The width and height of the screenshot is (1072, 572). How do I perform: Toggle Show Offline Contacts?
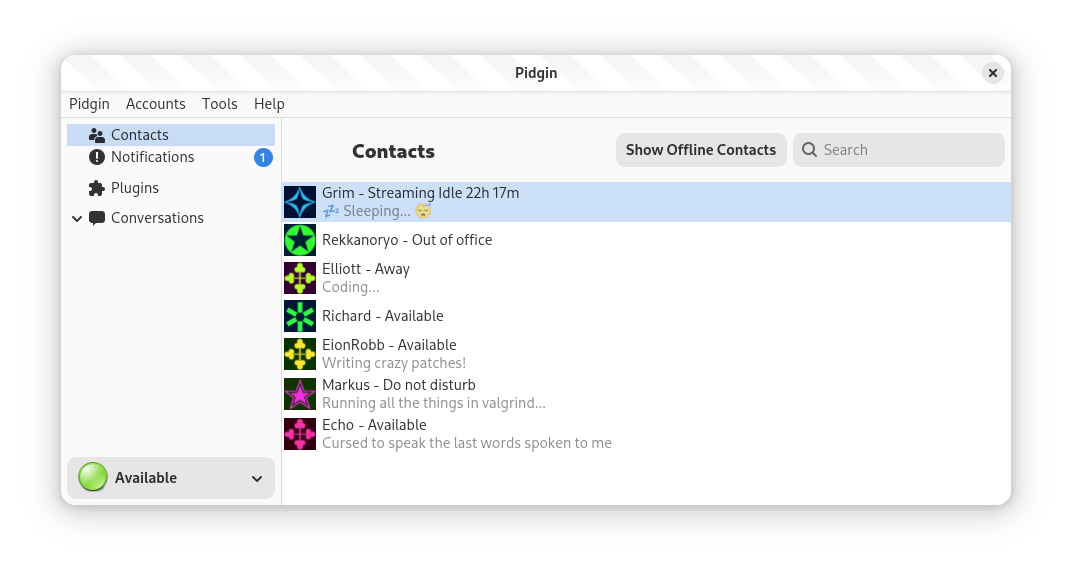coord(700,150)
